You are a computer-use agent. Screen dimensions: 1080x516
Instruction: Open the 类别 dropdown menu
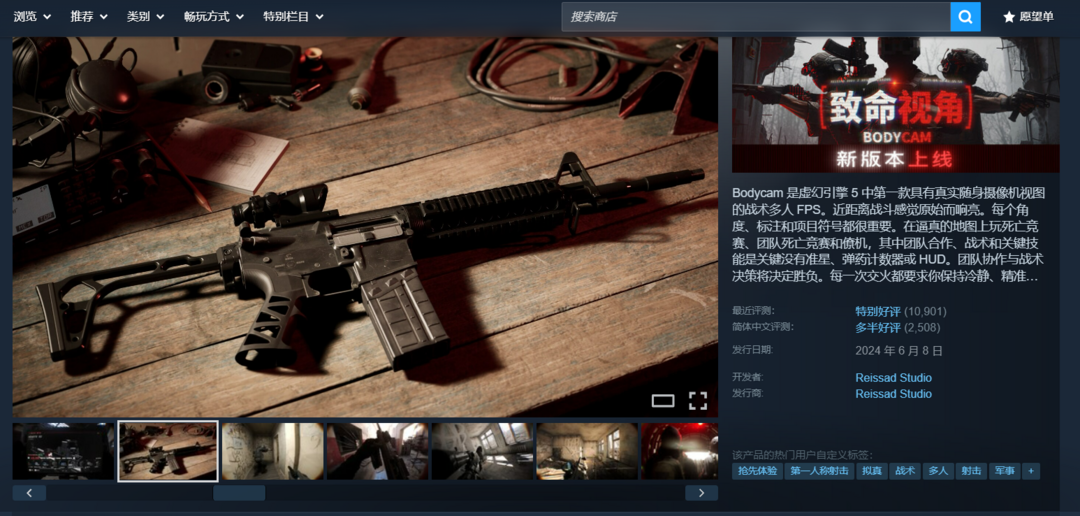click(x=145, y=17)
